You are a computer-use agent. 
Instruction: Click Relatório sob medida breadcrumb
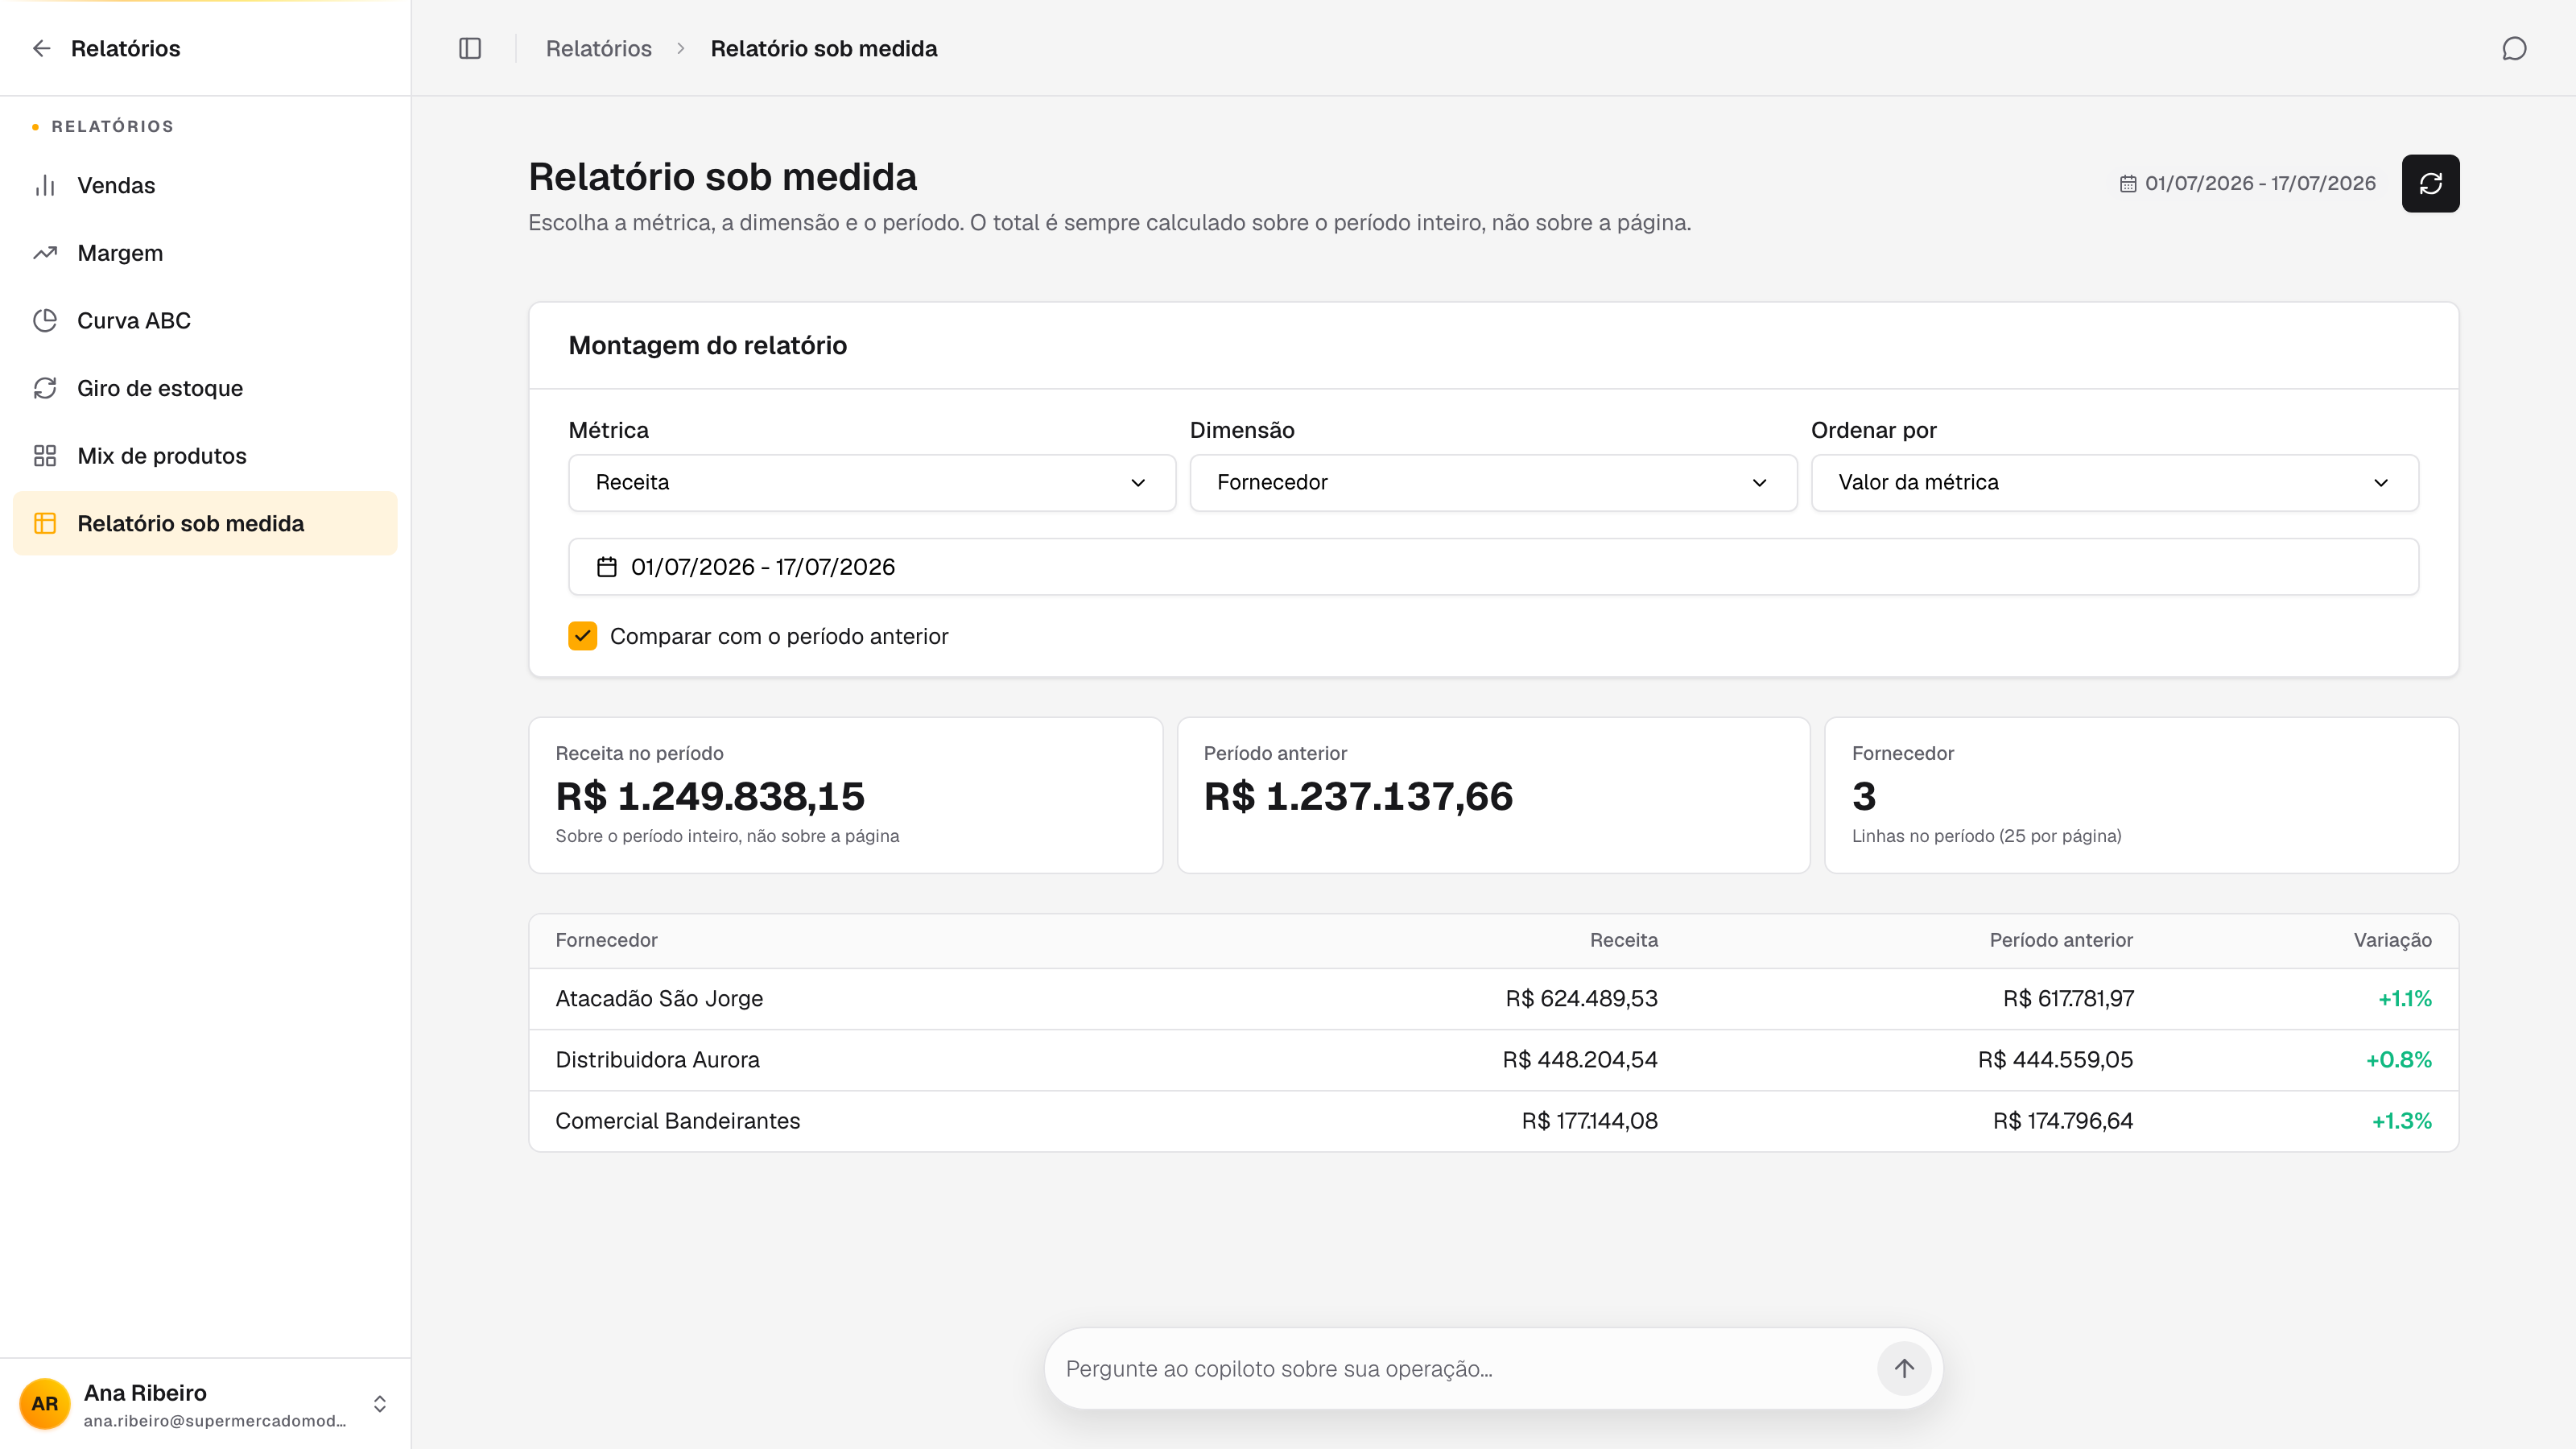coord(824,48)
